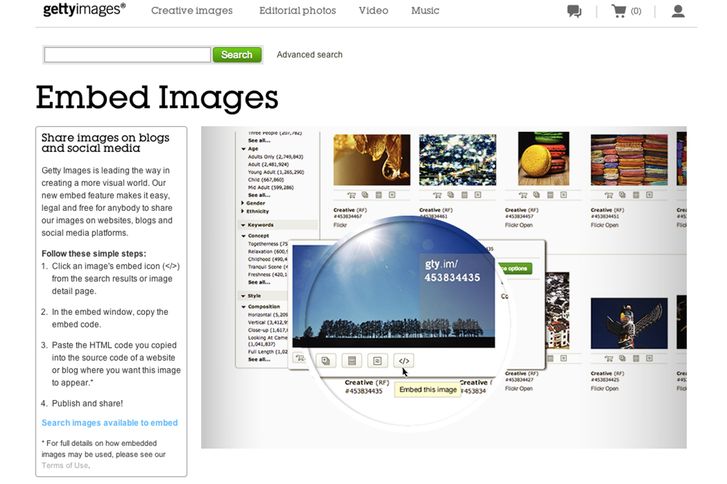This screenshot has width=727, height=484.
Task: Click the similar images icon beside embed icon
Action: [x=377, y=361]
